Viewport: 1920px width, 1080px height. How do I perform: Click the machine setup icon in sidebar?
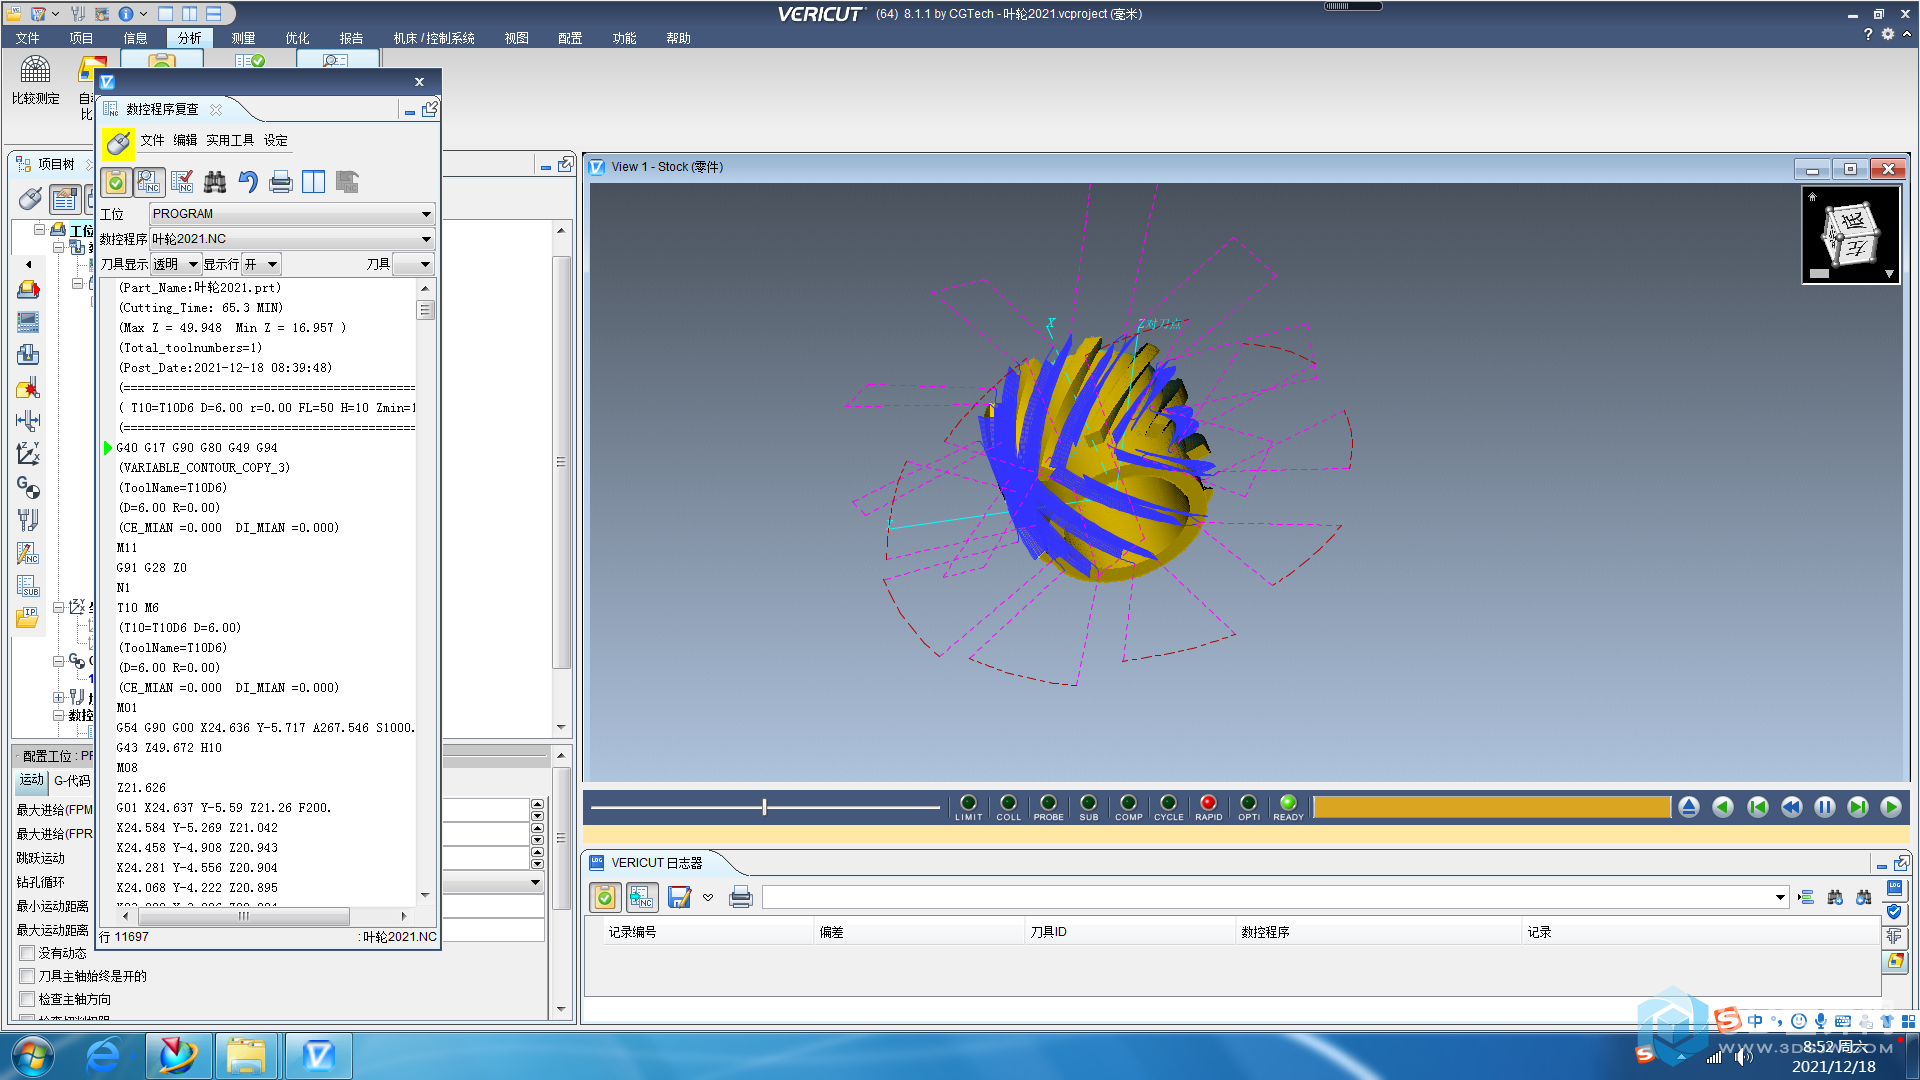[28, 355]
